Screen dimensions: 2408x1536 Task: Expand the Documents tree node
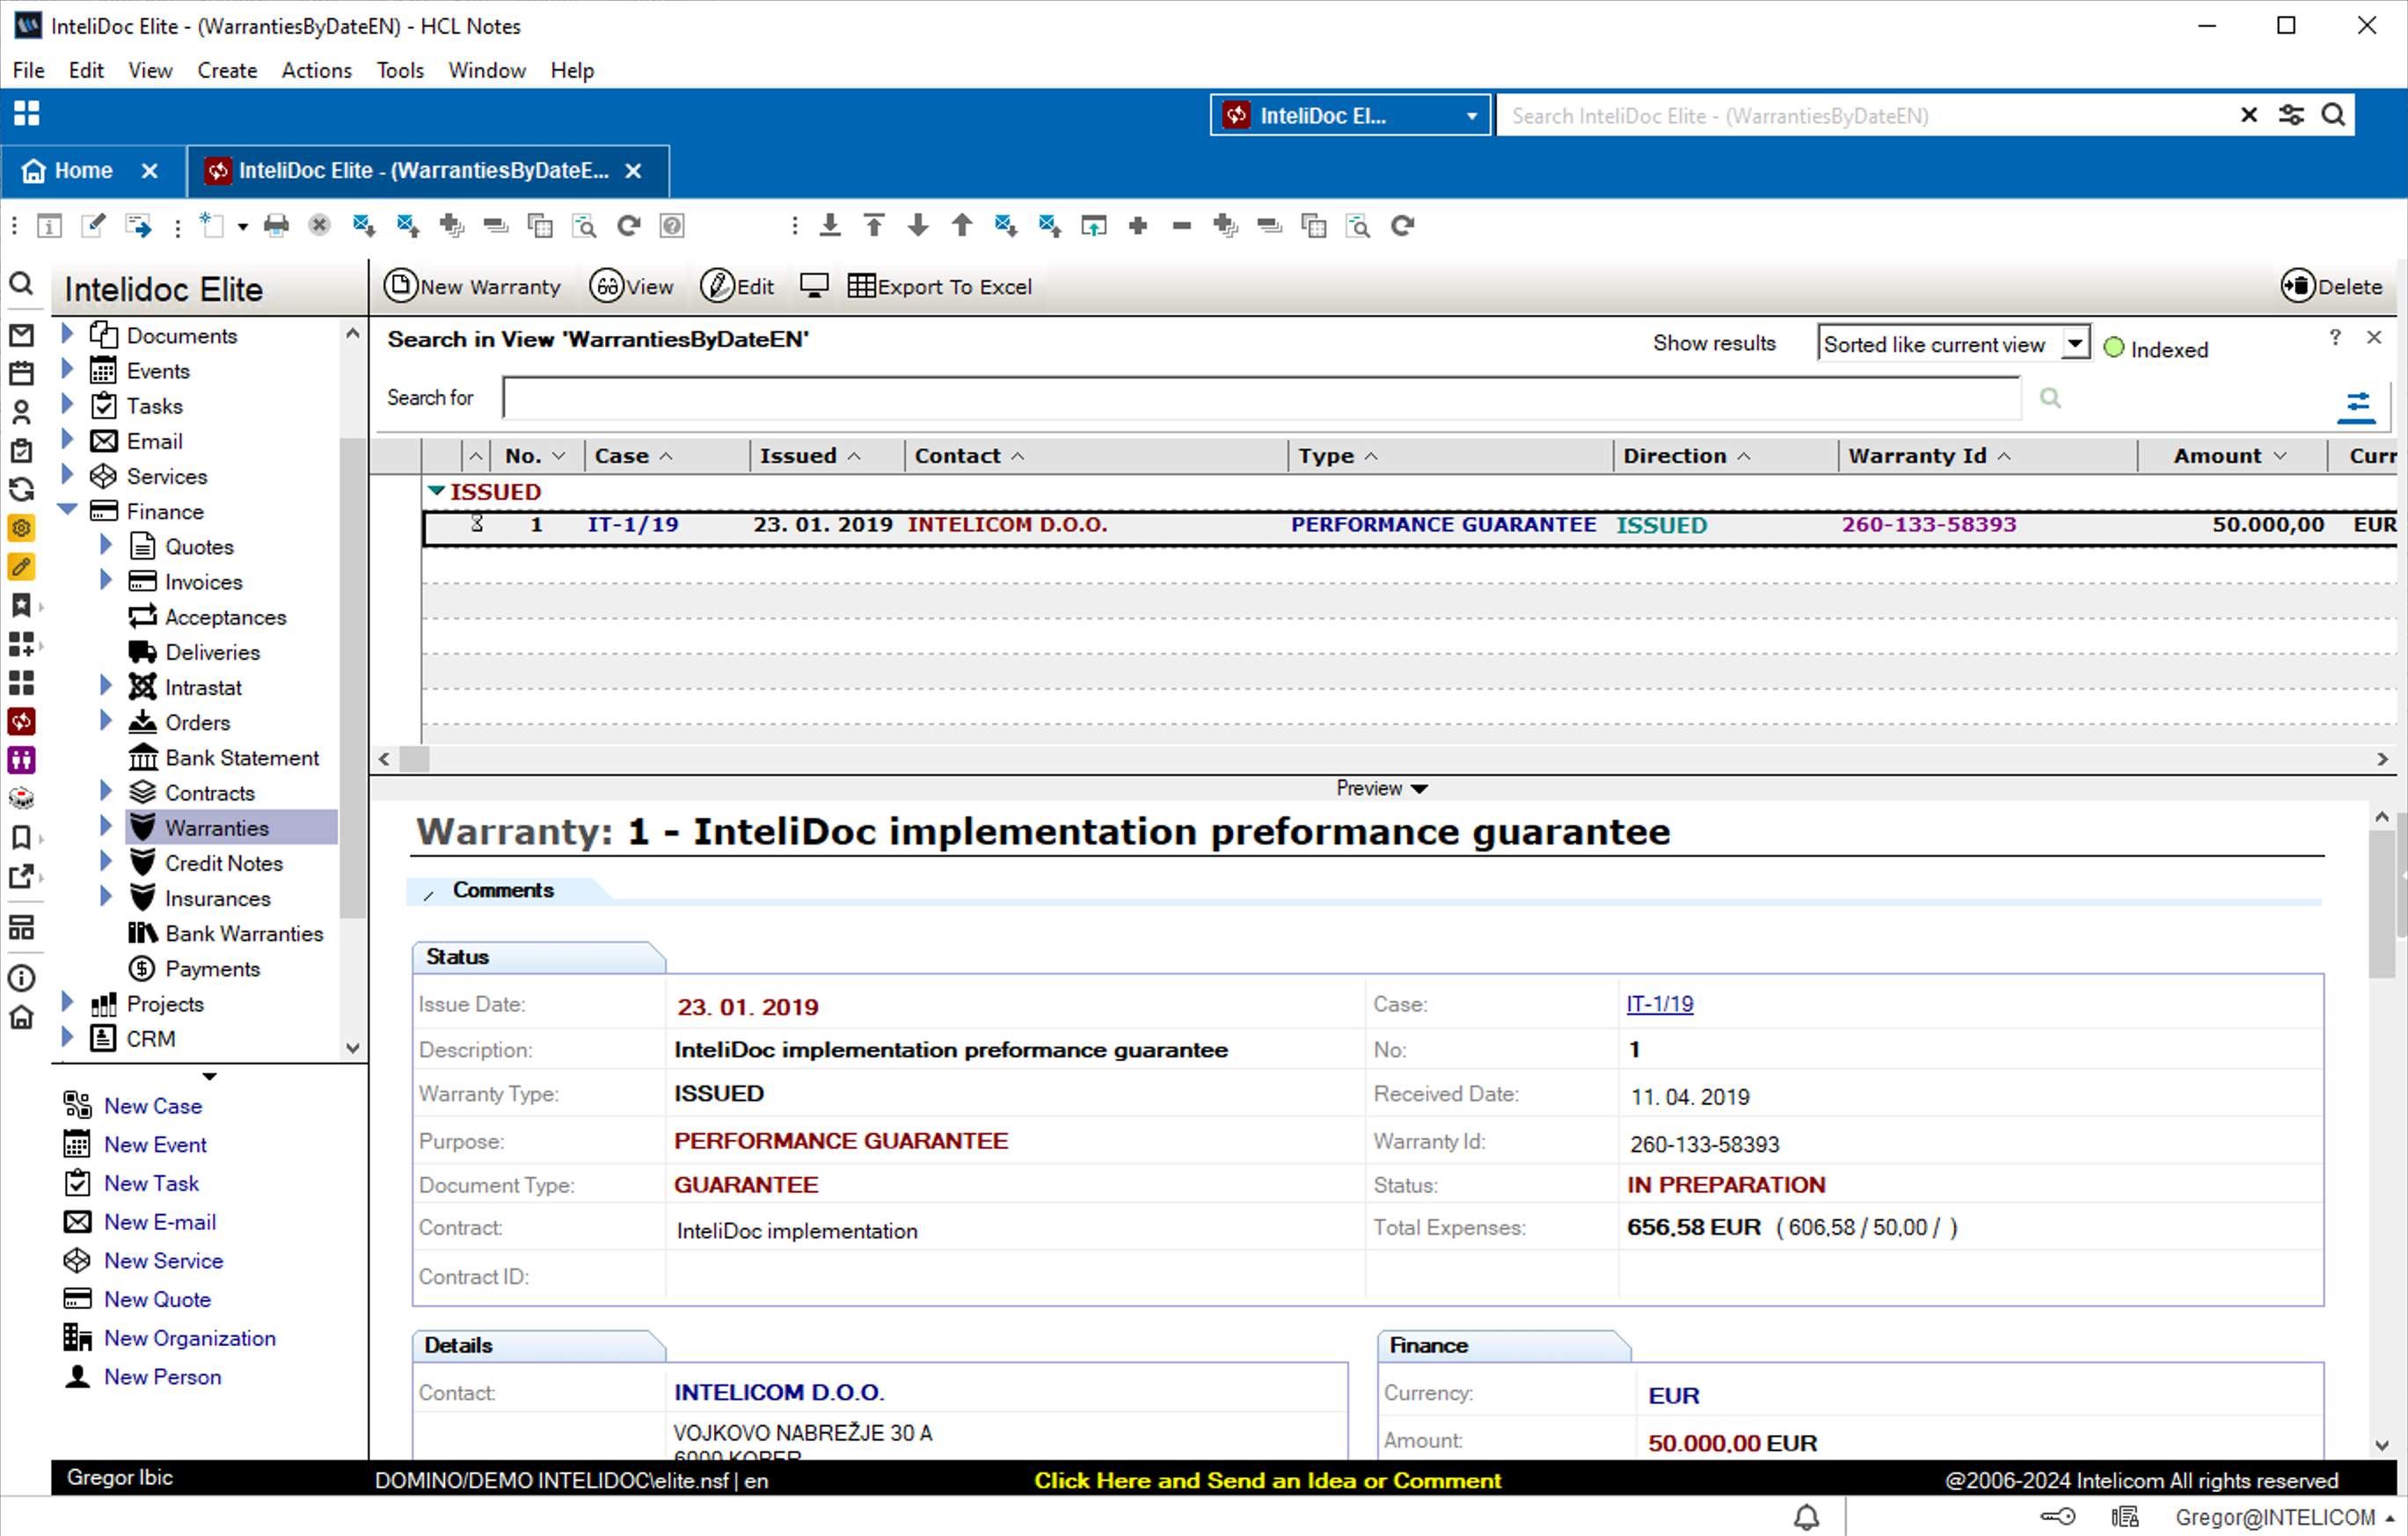(x=67, y=333)
